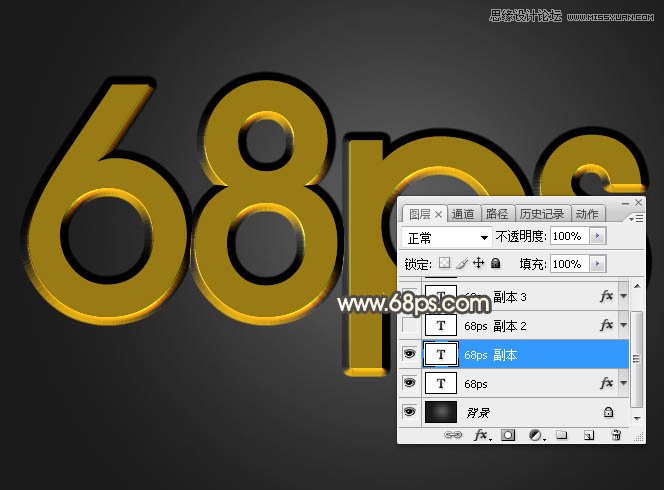Select the 背景 layer thumbnail

coord(441,412)
